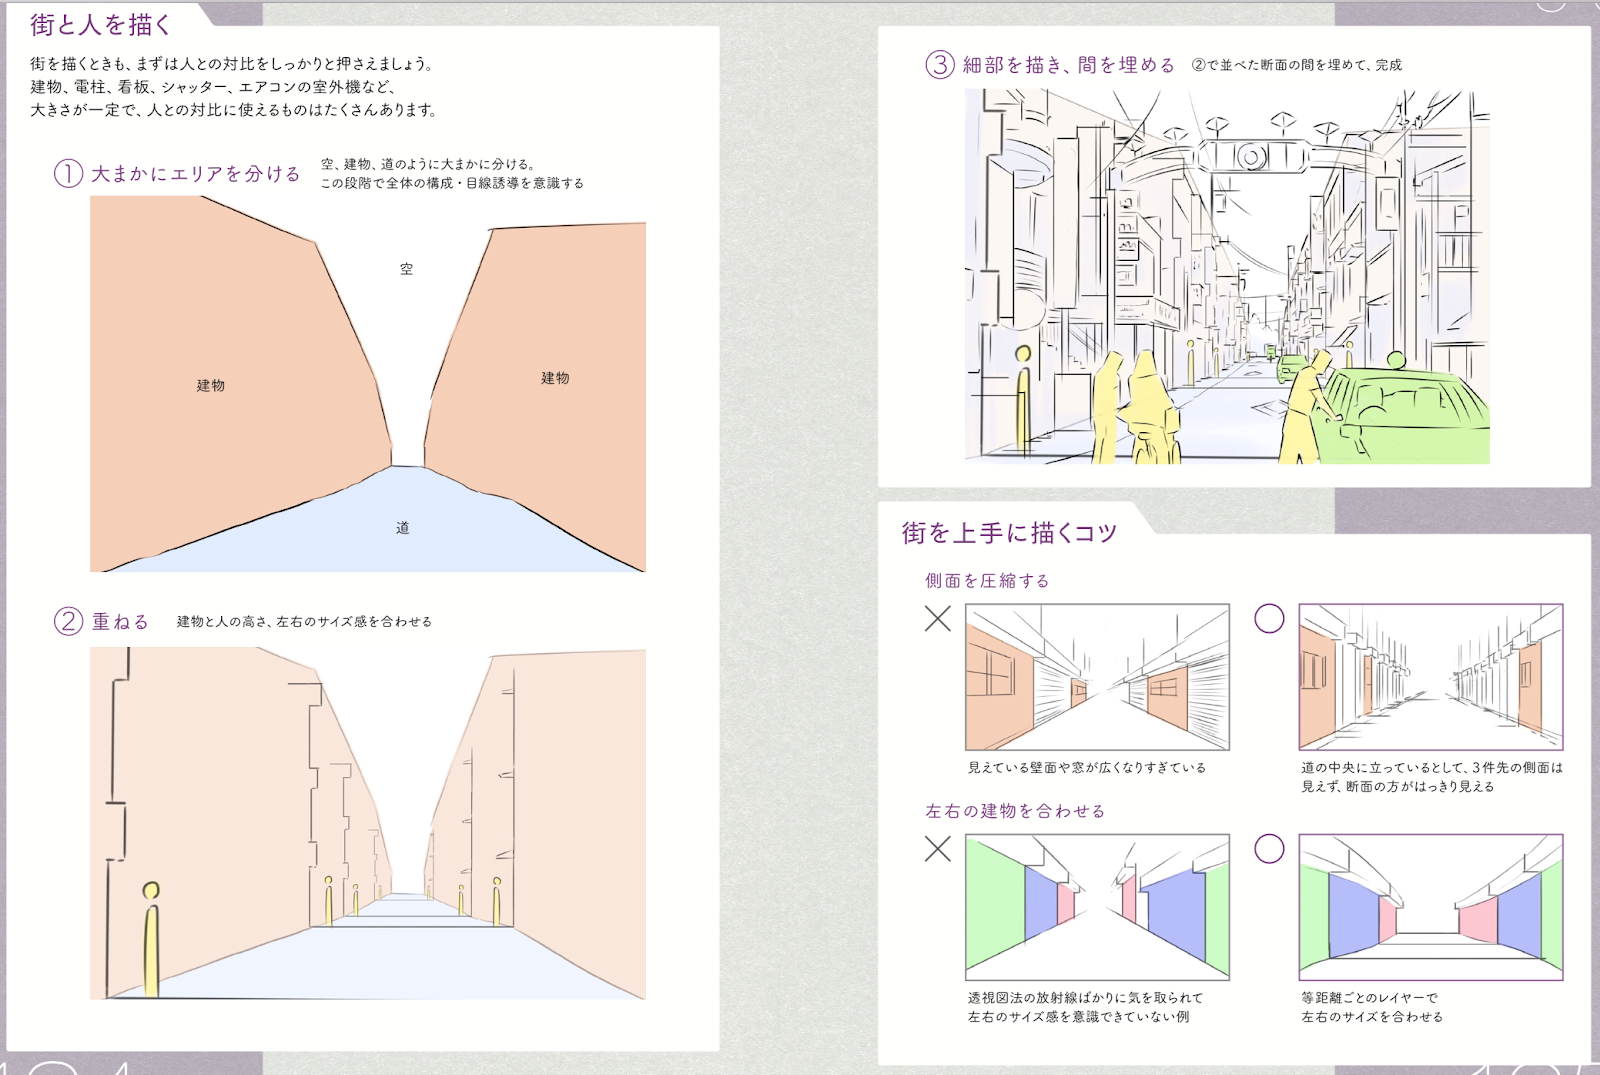
Task: Click the circle mark beside matched-buildings good example
Action: [1269, 849]
